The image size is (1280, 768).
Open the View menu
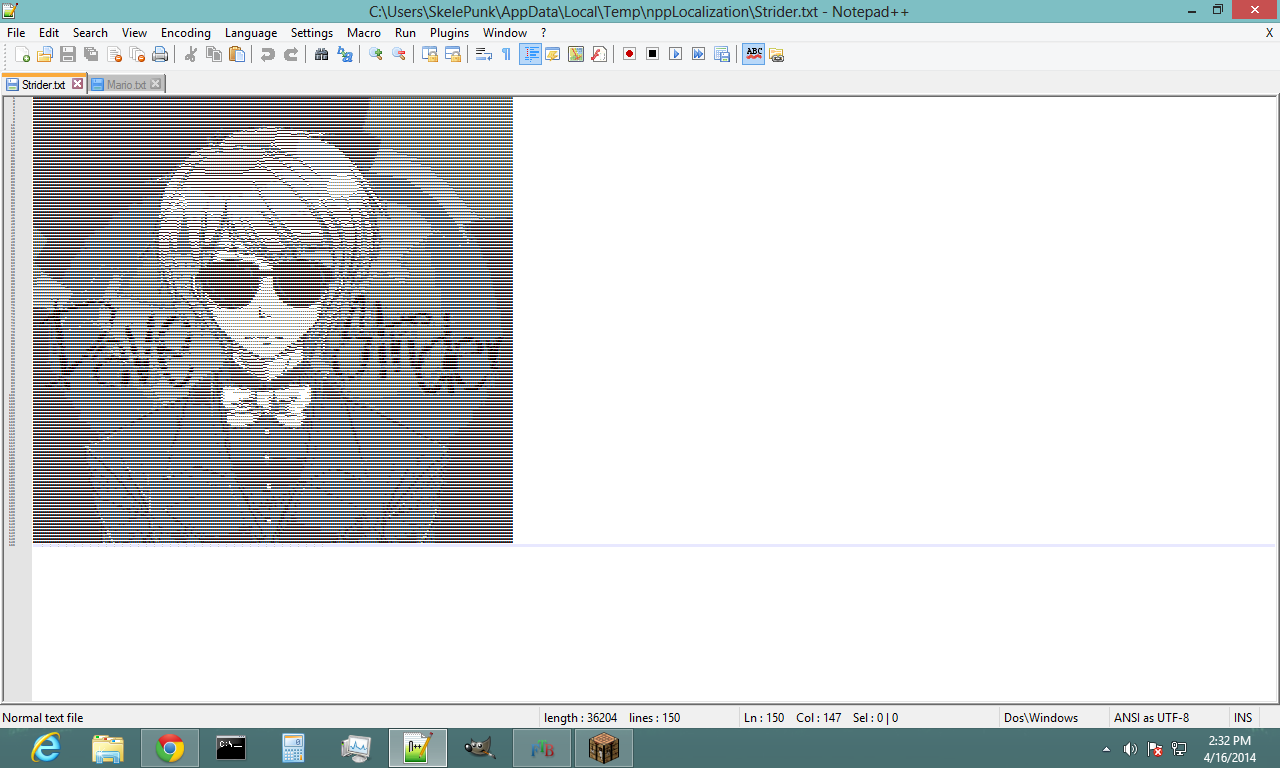[134, 33]
